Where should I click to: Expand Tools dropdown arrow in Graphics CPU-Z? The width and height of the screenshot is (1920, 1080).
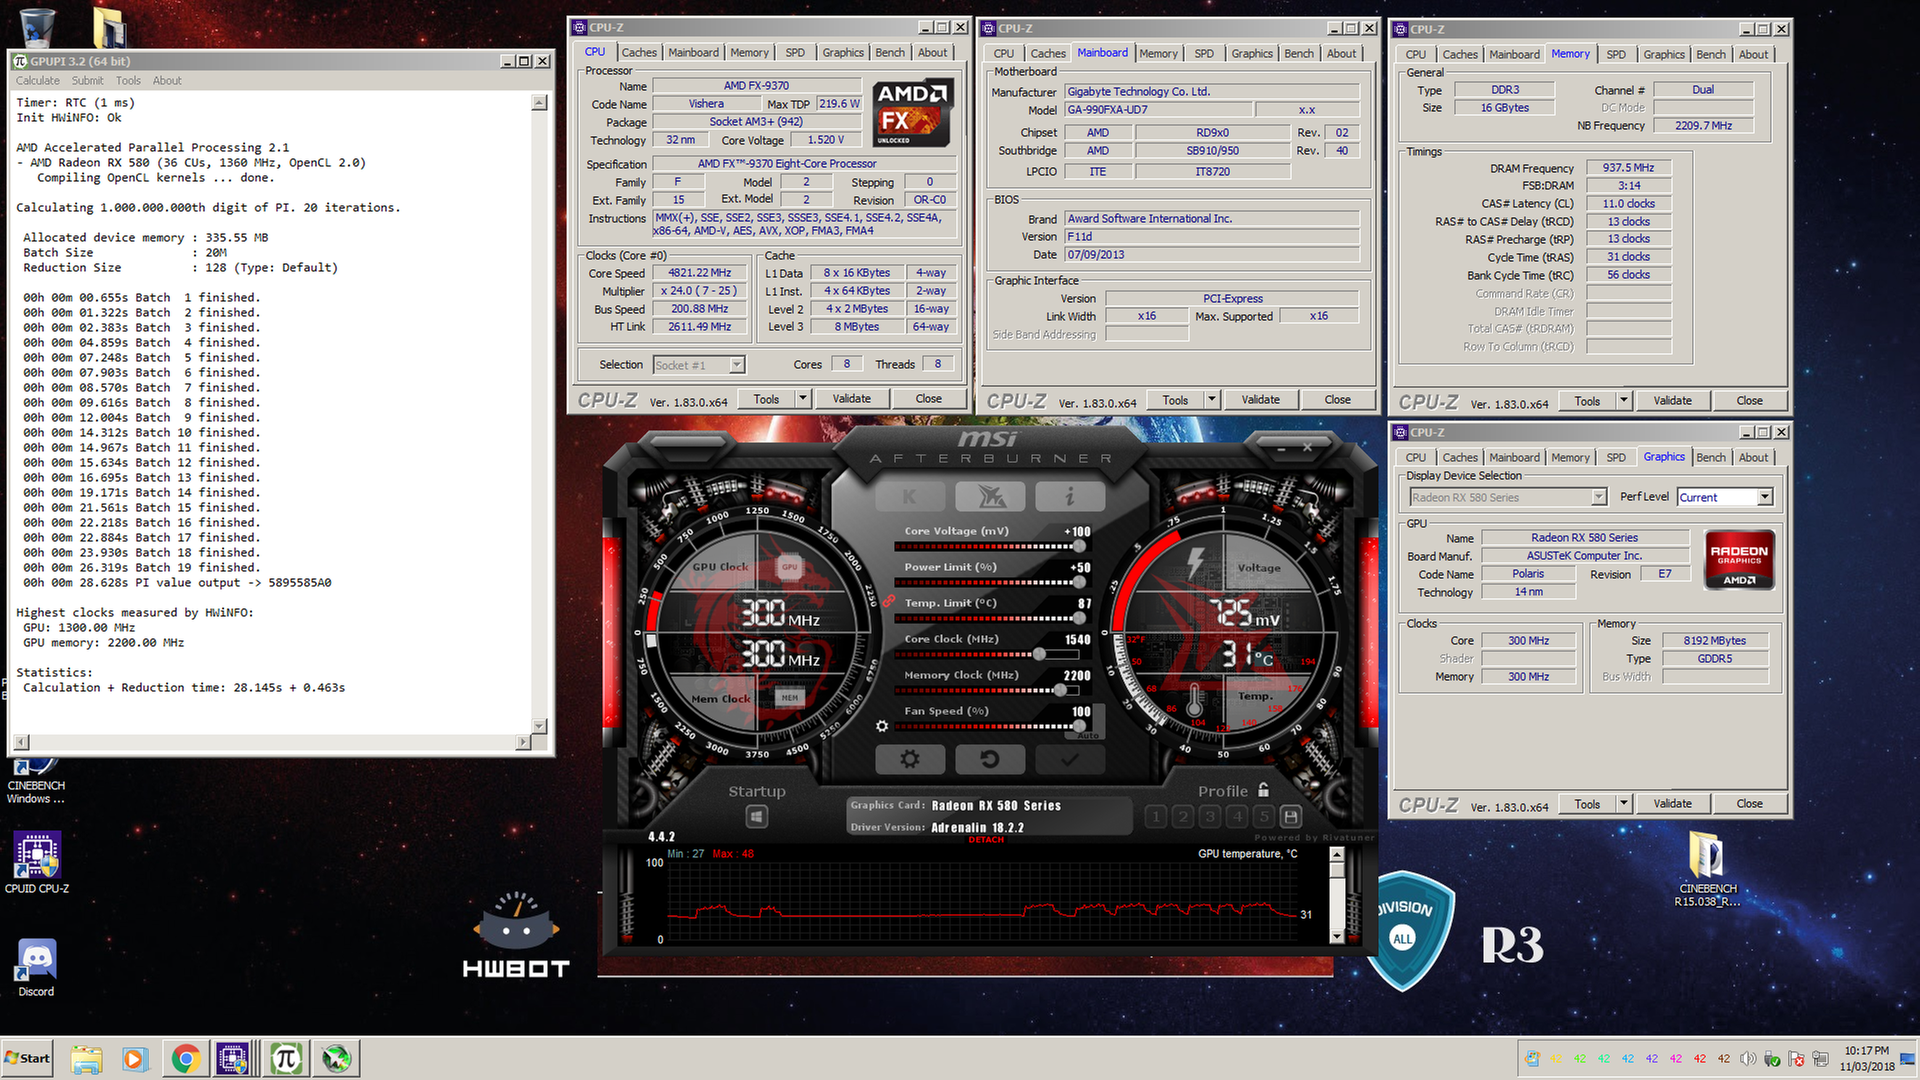coord(1623,804)
